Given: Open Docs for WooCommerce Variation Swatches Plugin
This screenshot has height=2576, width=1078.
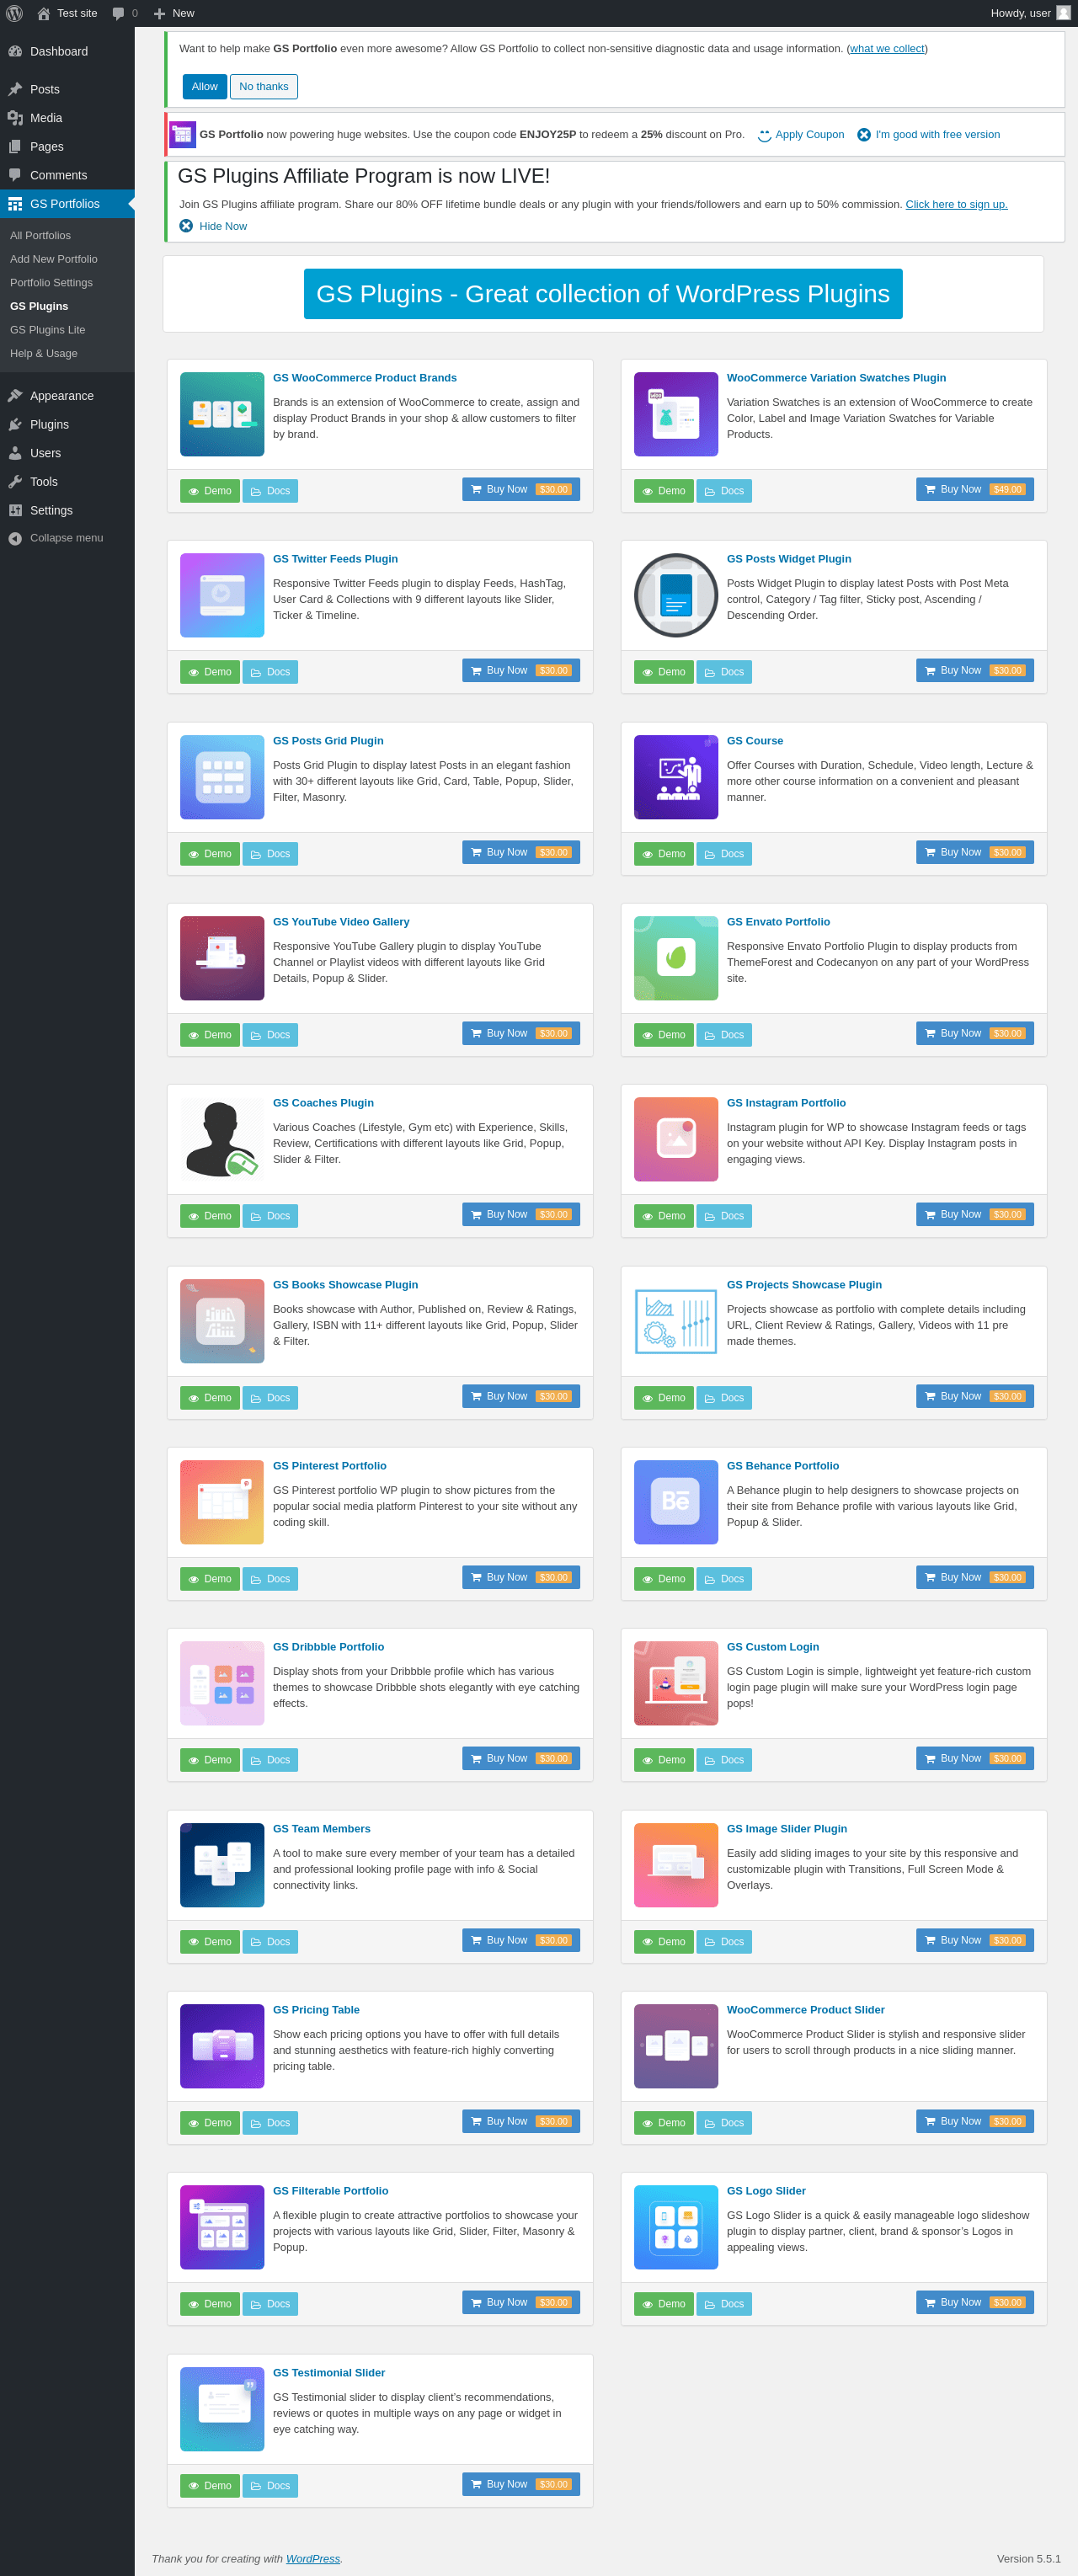Looking at the screenshot, I should click(x=724, y=491).
